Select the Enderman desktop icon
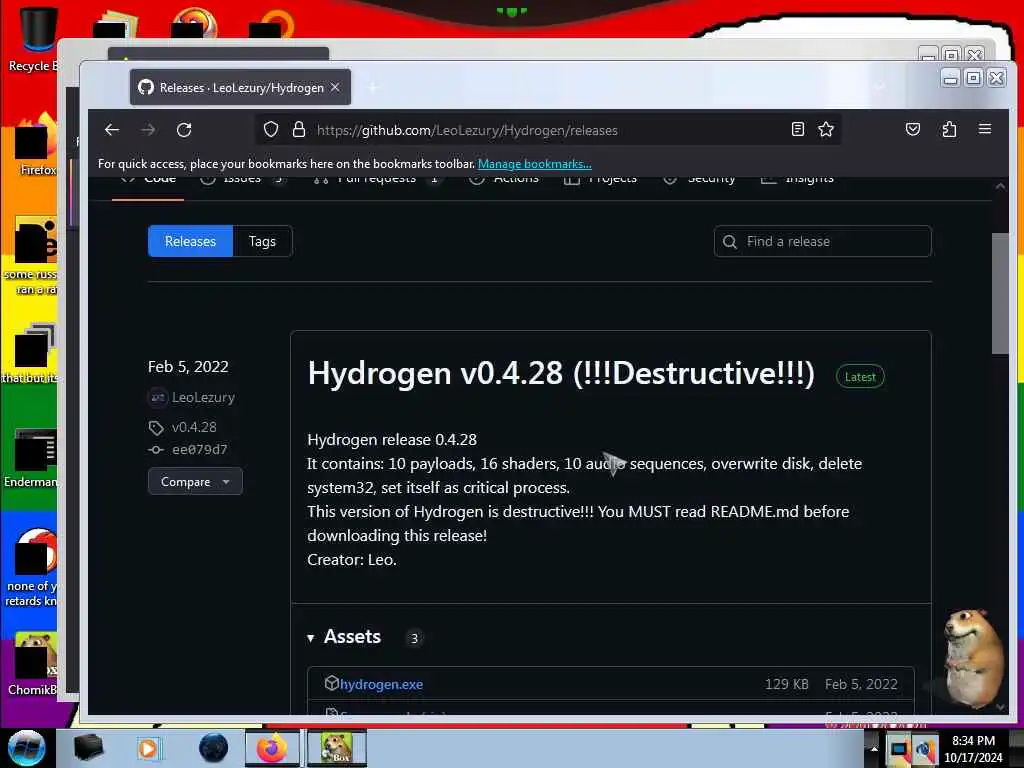This screenshot has width=1024, height=768. point(31,457)
